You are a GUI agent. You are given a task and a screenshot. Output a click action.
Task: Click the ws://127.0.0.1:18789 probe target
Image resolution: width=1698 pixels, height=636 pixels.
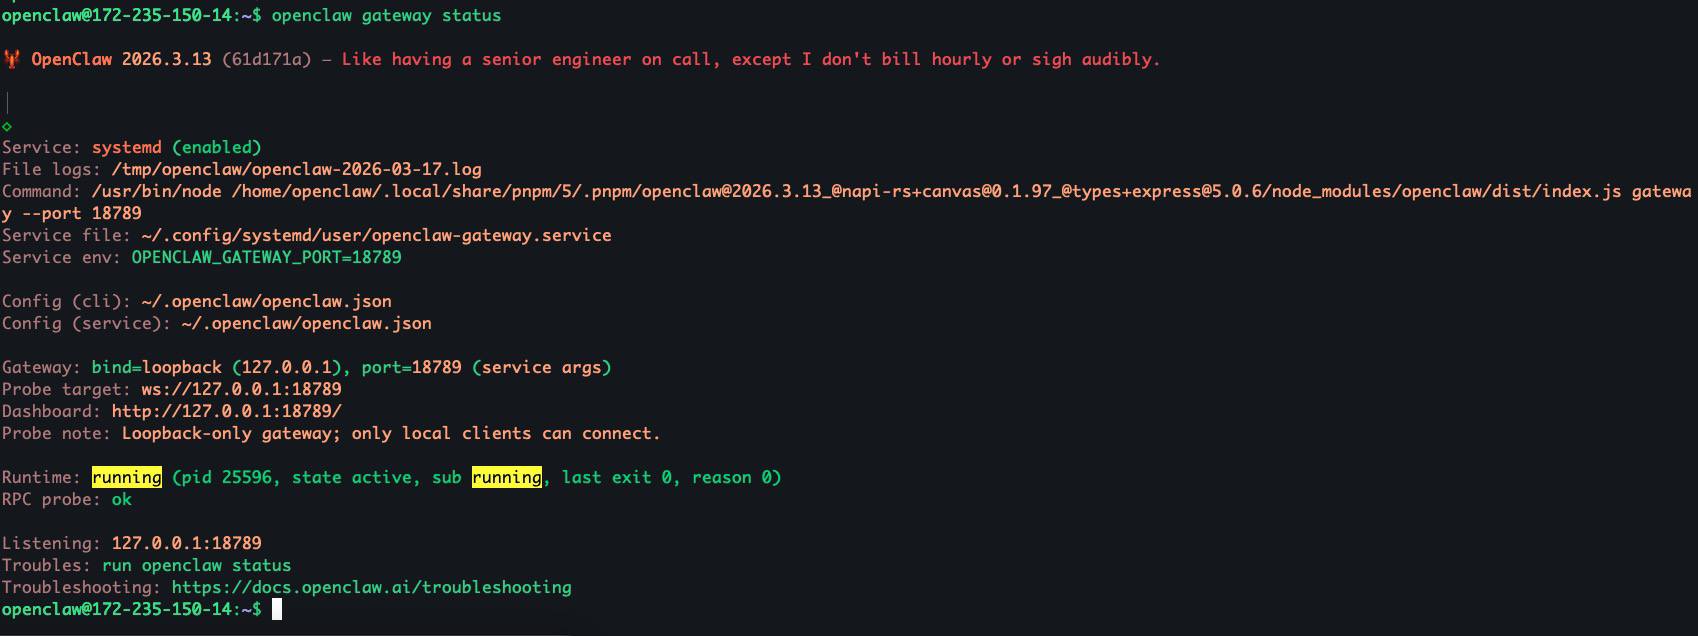click(x=241, y=390)
